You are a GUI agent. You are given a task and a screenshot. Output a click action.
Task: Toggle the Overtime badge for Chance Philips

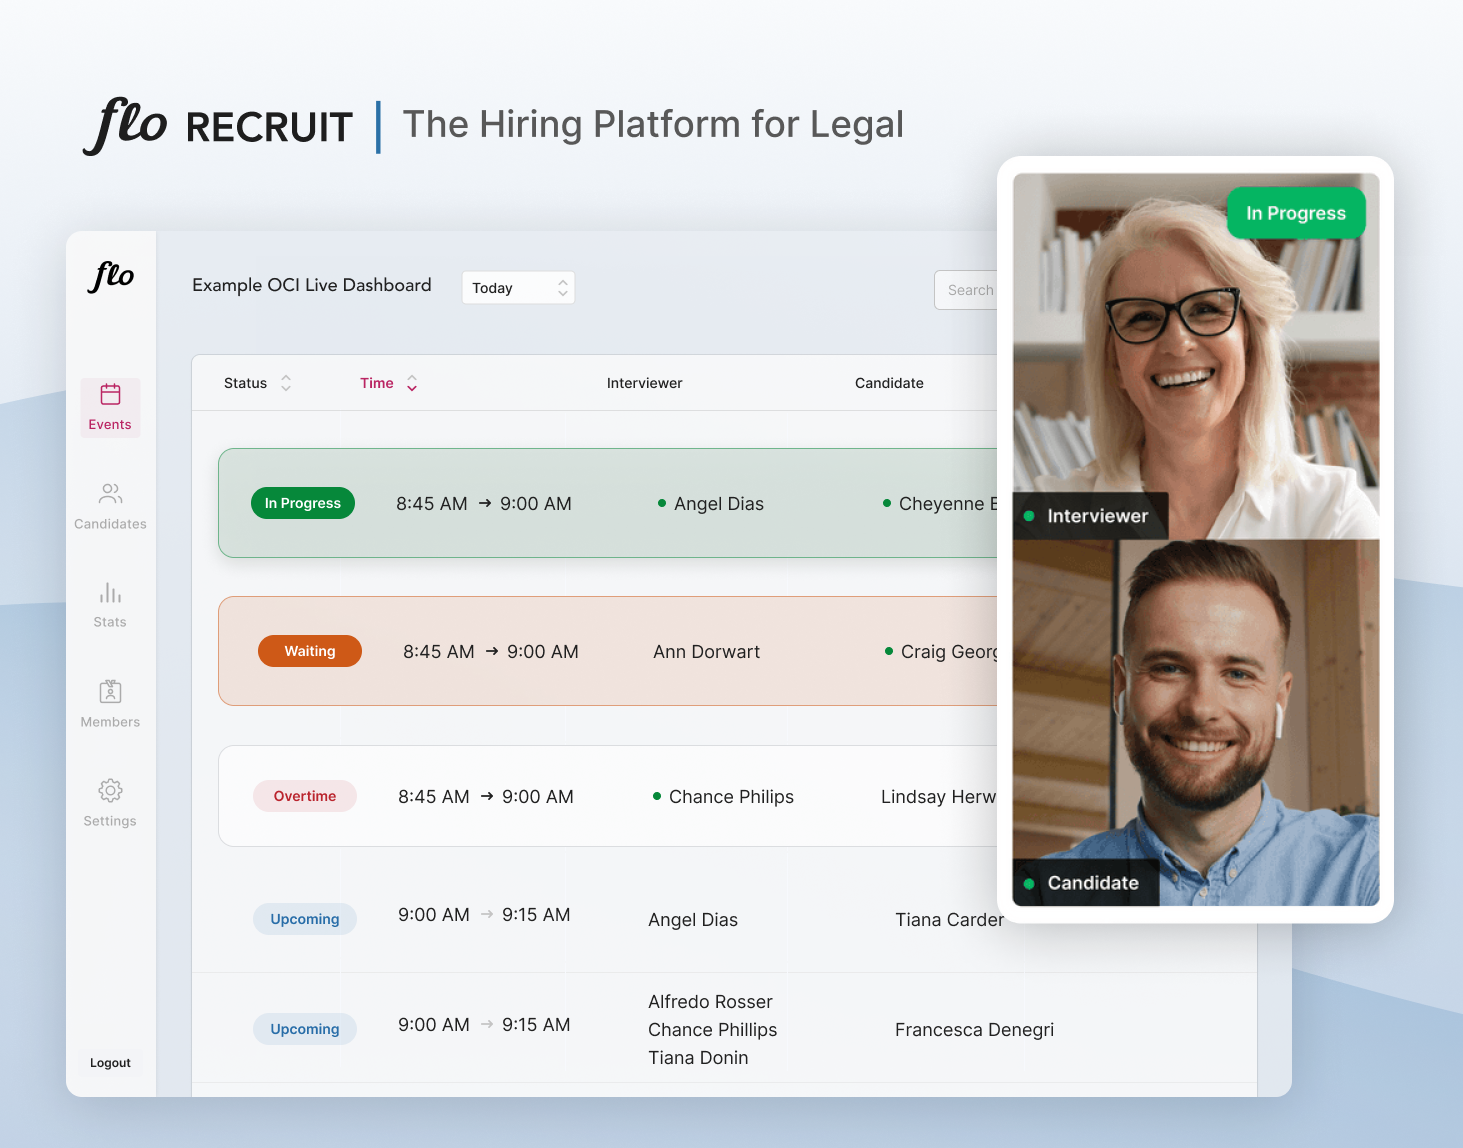tap(304, 796)
